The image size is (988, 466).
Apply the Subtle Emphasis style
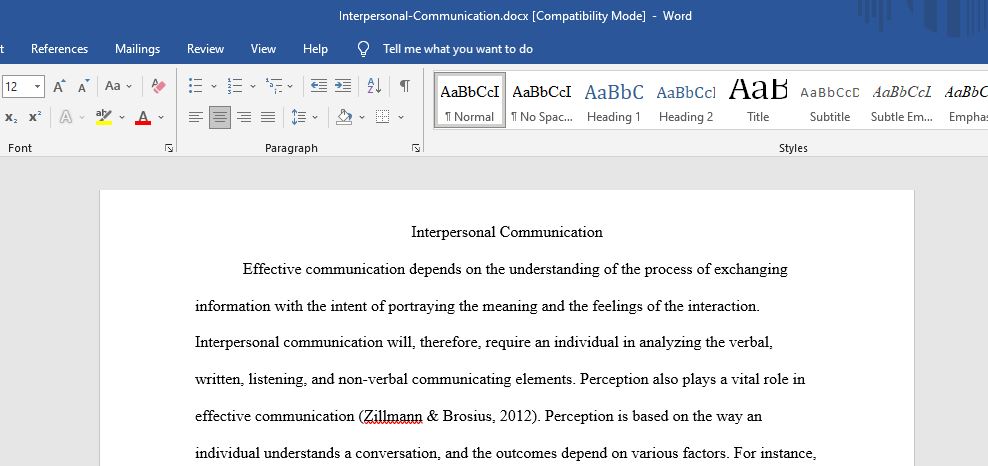[x=902, y=101]
